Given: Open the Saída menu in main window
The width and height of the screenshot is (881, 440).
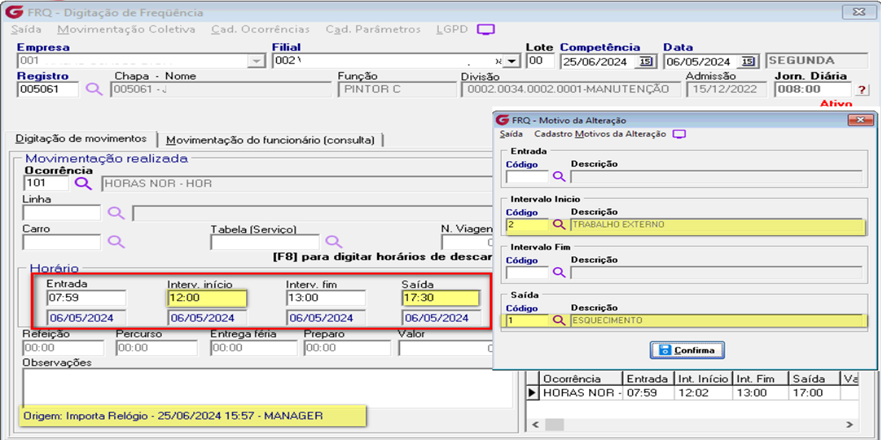Looking at the screenshot, I should tap(26, 29).
